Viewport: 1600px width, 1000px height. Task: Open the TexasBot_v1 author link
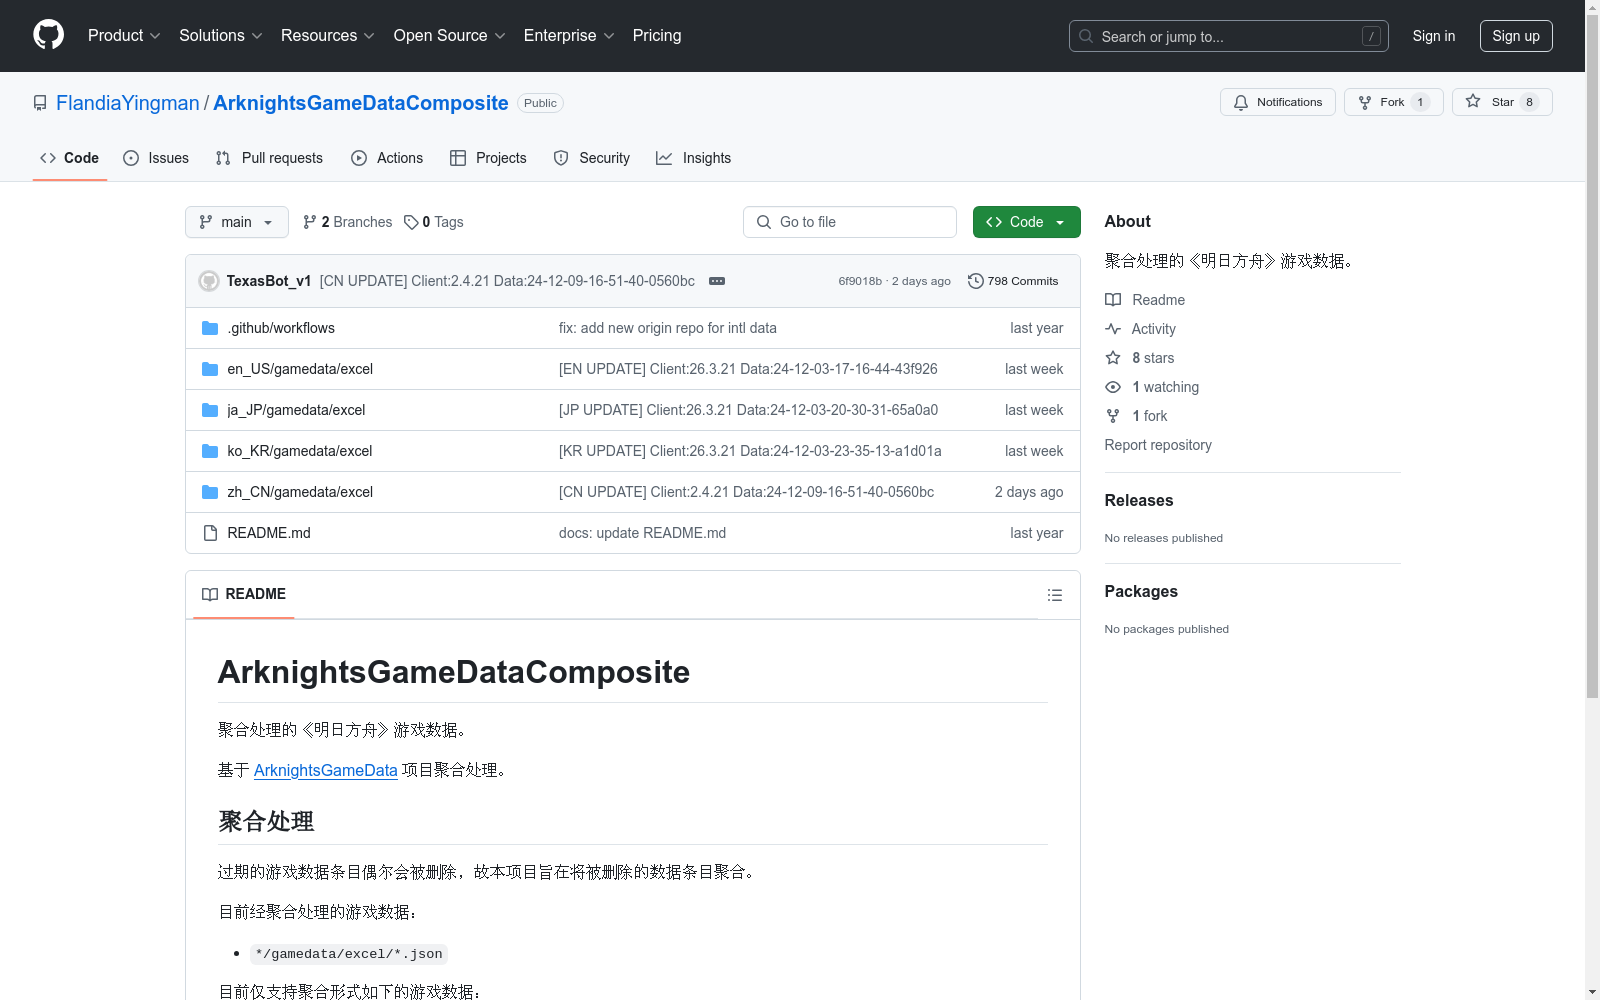coord(269,281)
